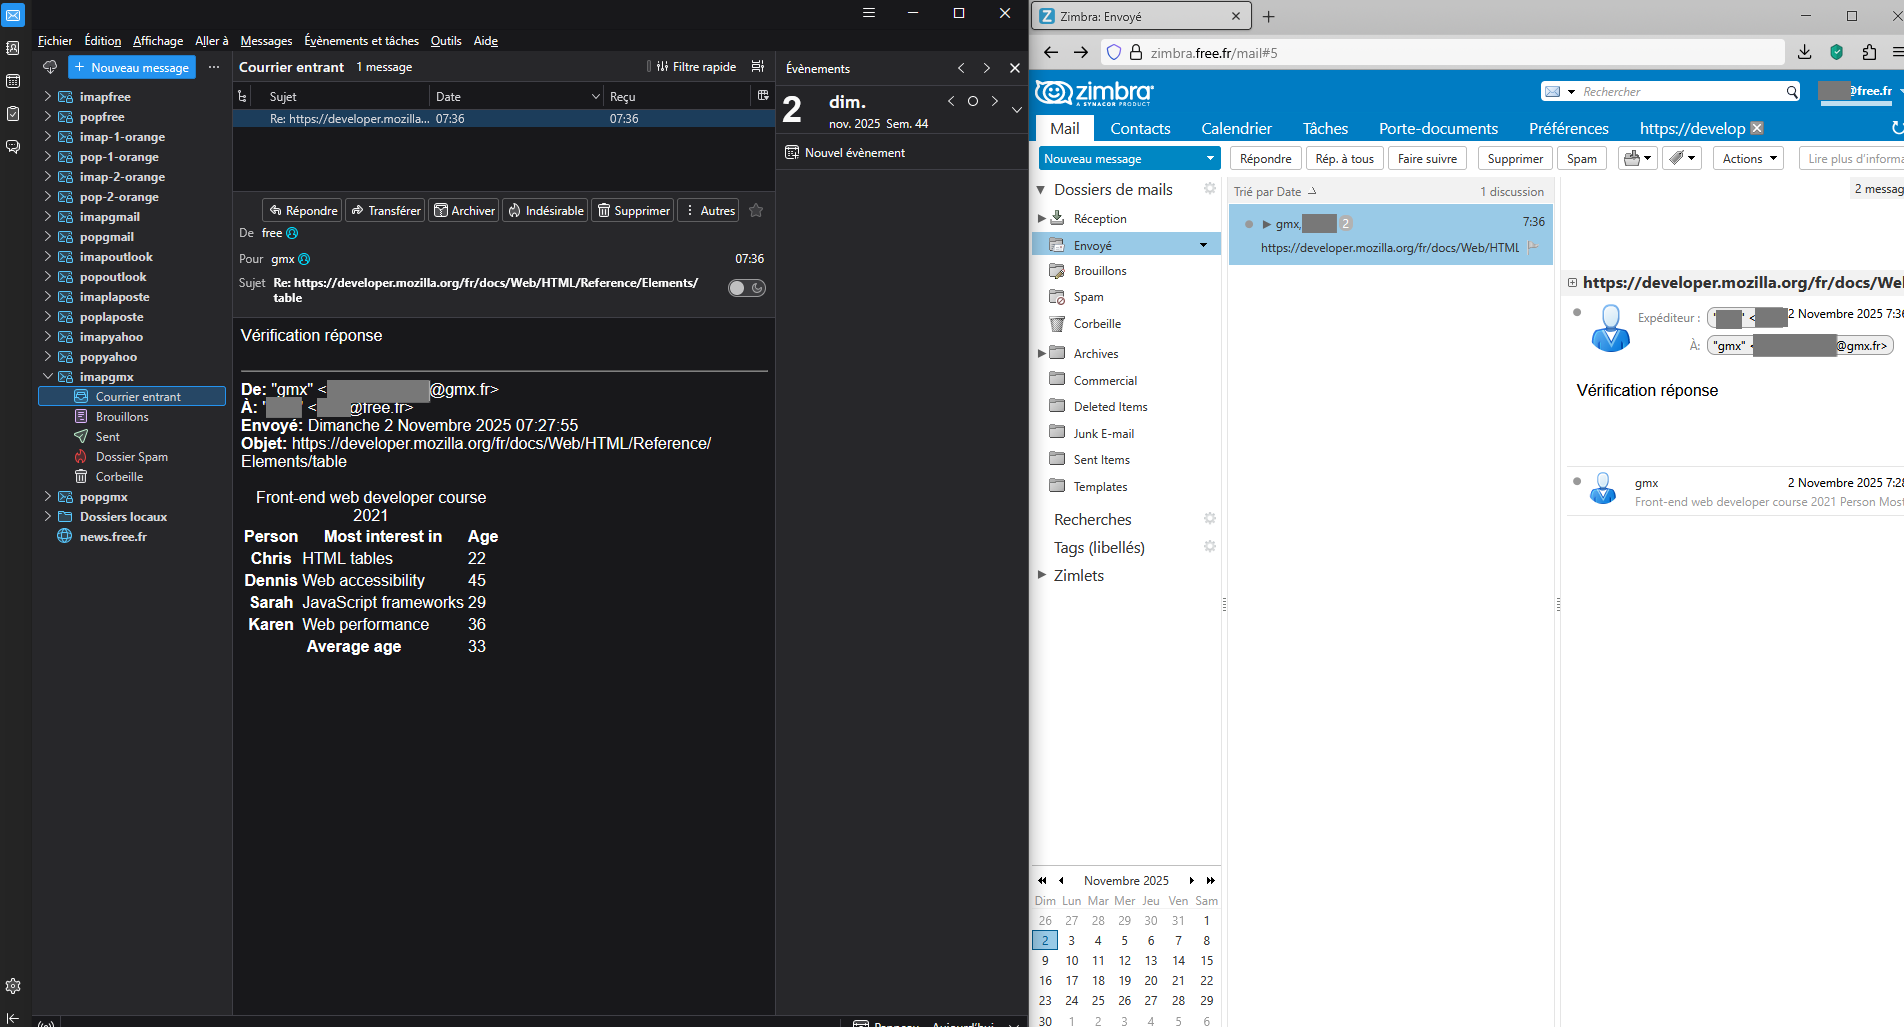Click the Transférer button

point(386,211)
